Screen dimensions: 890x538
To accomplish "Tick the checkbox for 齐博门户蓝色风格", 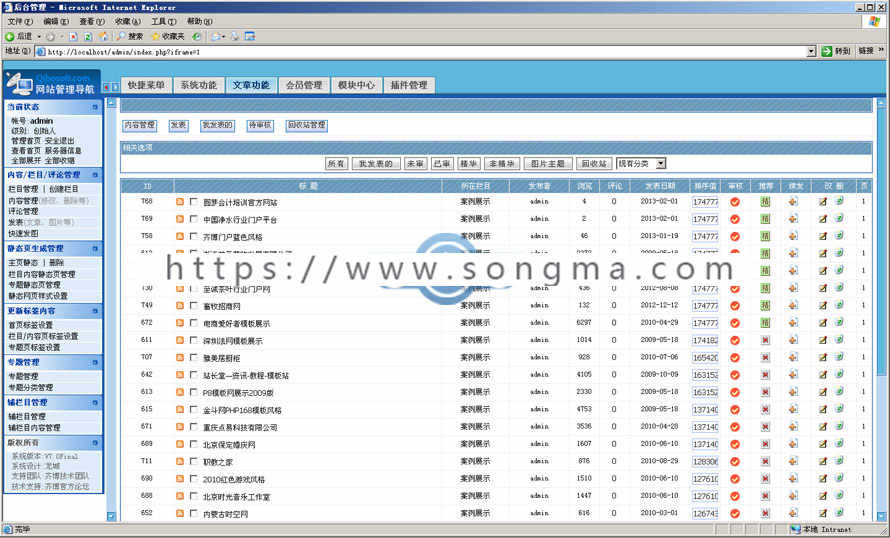I will point(194,236).
